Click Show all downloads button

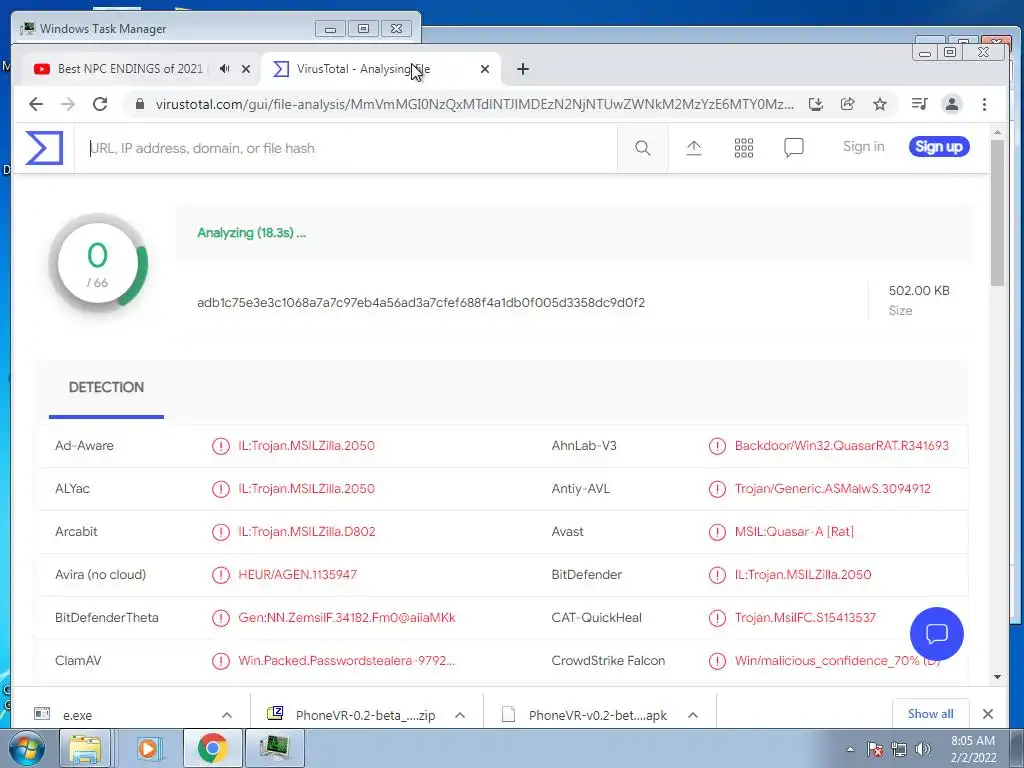point(931,714)
